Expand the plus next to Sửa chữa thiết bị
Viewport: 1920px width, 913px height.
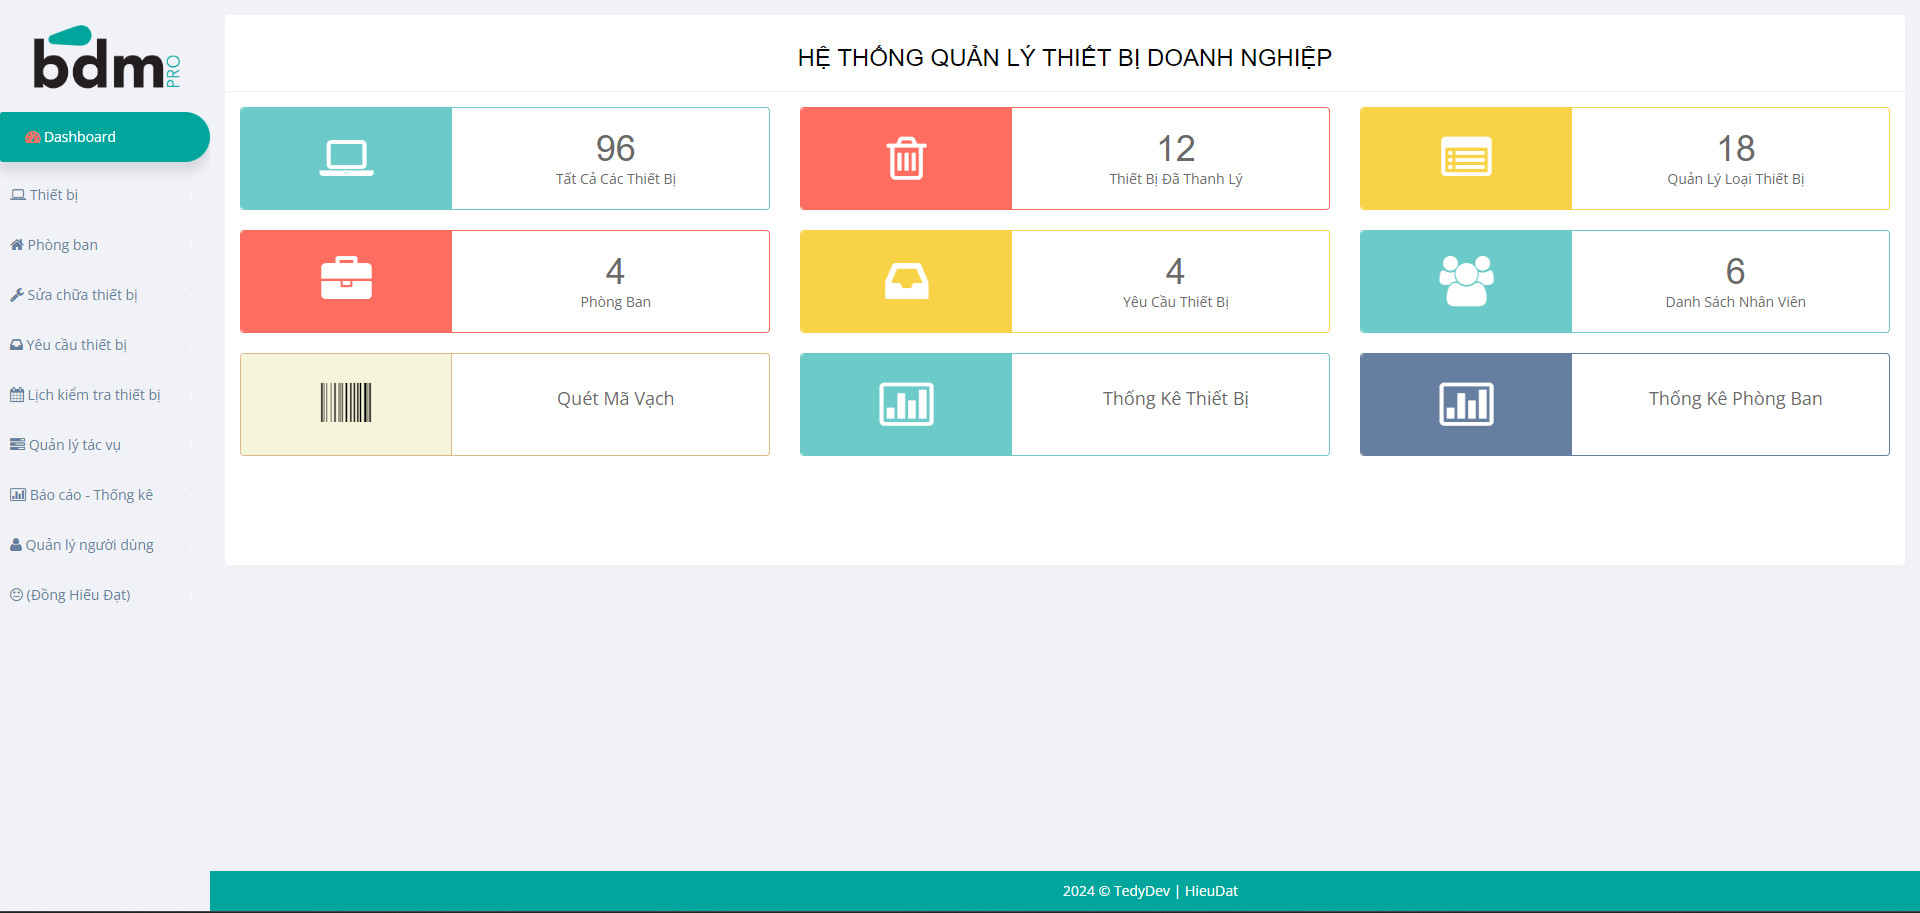(190, 295)
